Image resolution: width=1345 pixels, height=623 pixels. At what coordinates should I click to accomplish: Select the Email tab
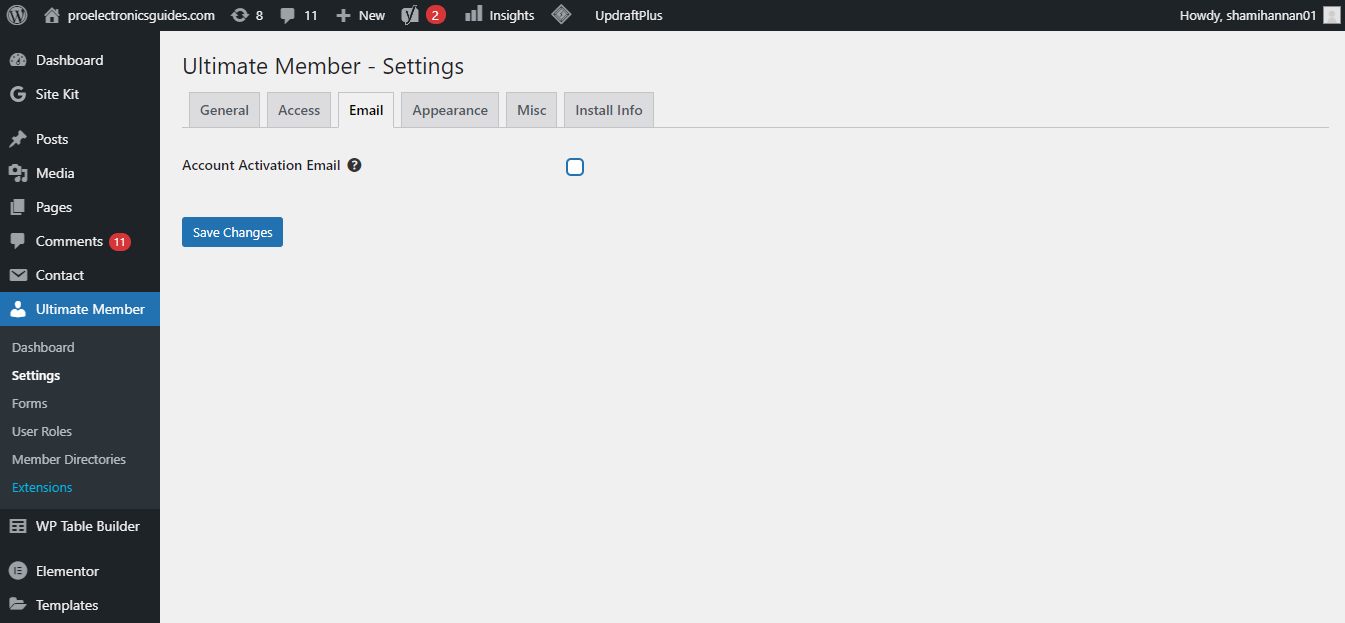[x=366, y=110]
